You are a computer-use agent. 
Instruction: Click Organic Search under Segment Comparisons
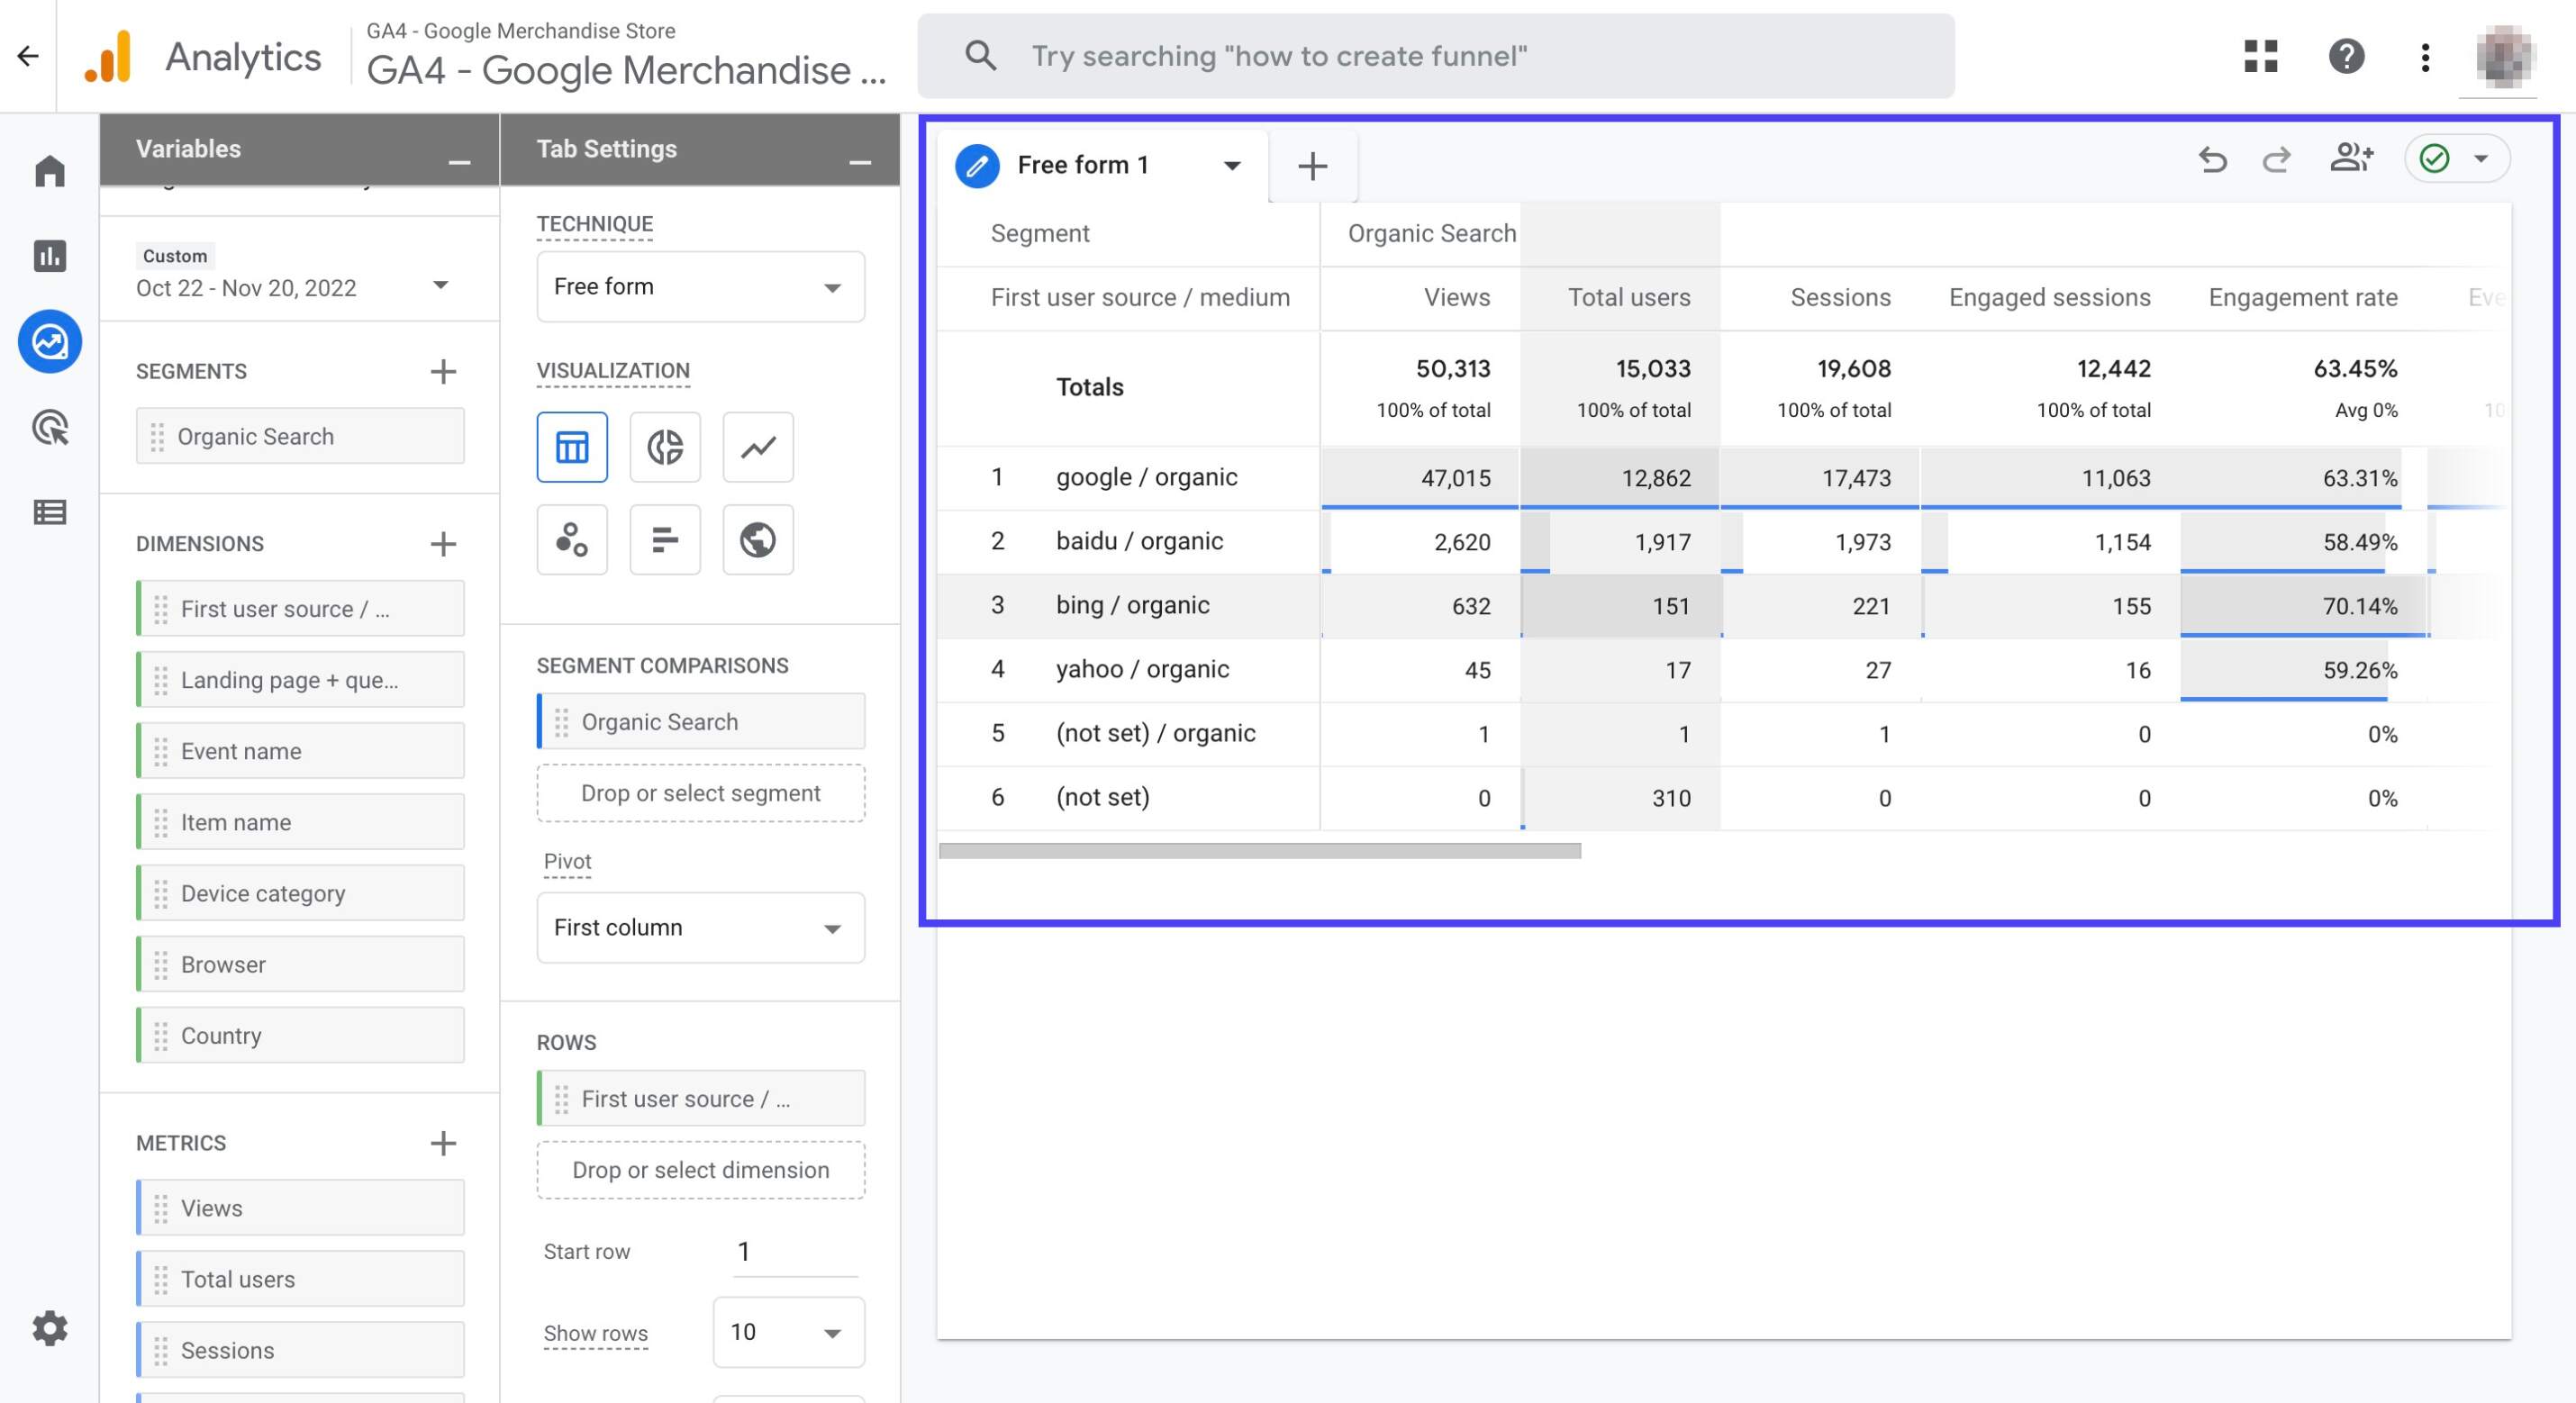(700, 721)
